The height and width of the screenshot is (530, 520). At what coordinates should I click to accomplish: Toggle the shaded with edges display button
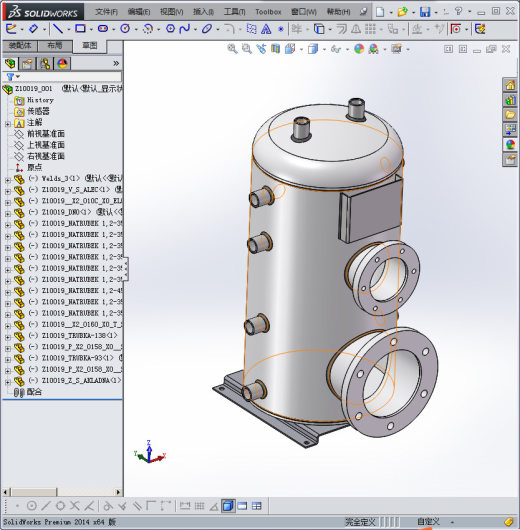point(228,506)
